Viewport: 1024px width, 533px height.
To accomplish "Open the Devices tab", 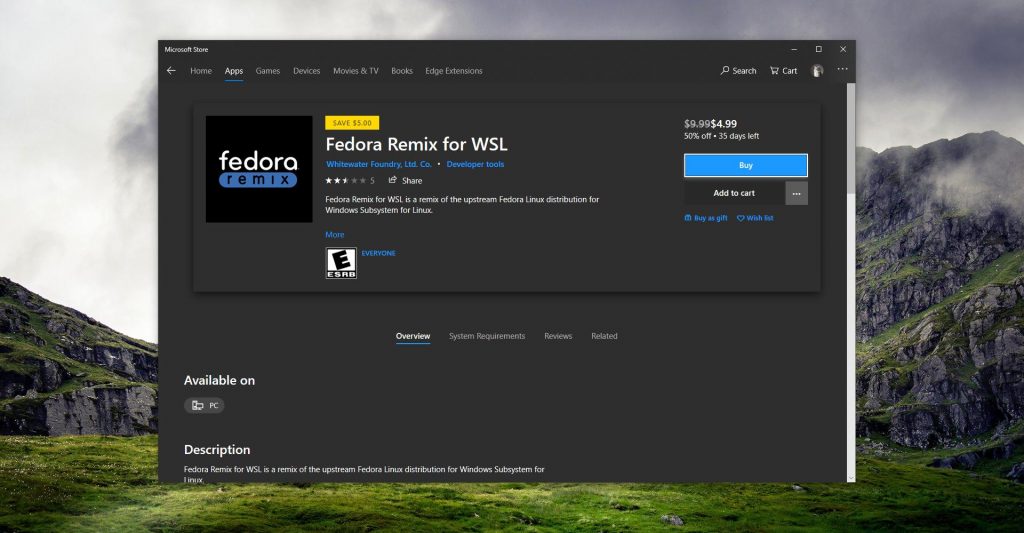I will click(x=307, y=71).
